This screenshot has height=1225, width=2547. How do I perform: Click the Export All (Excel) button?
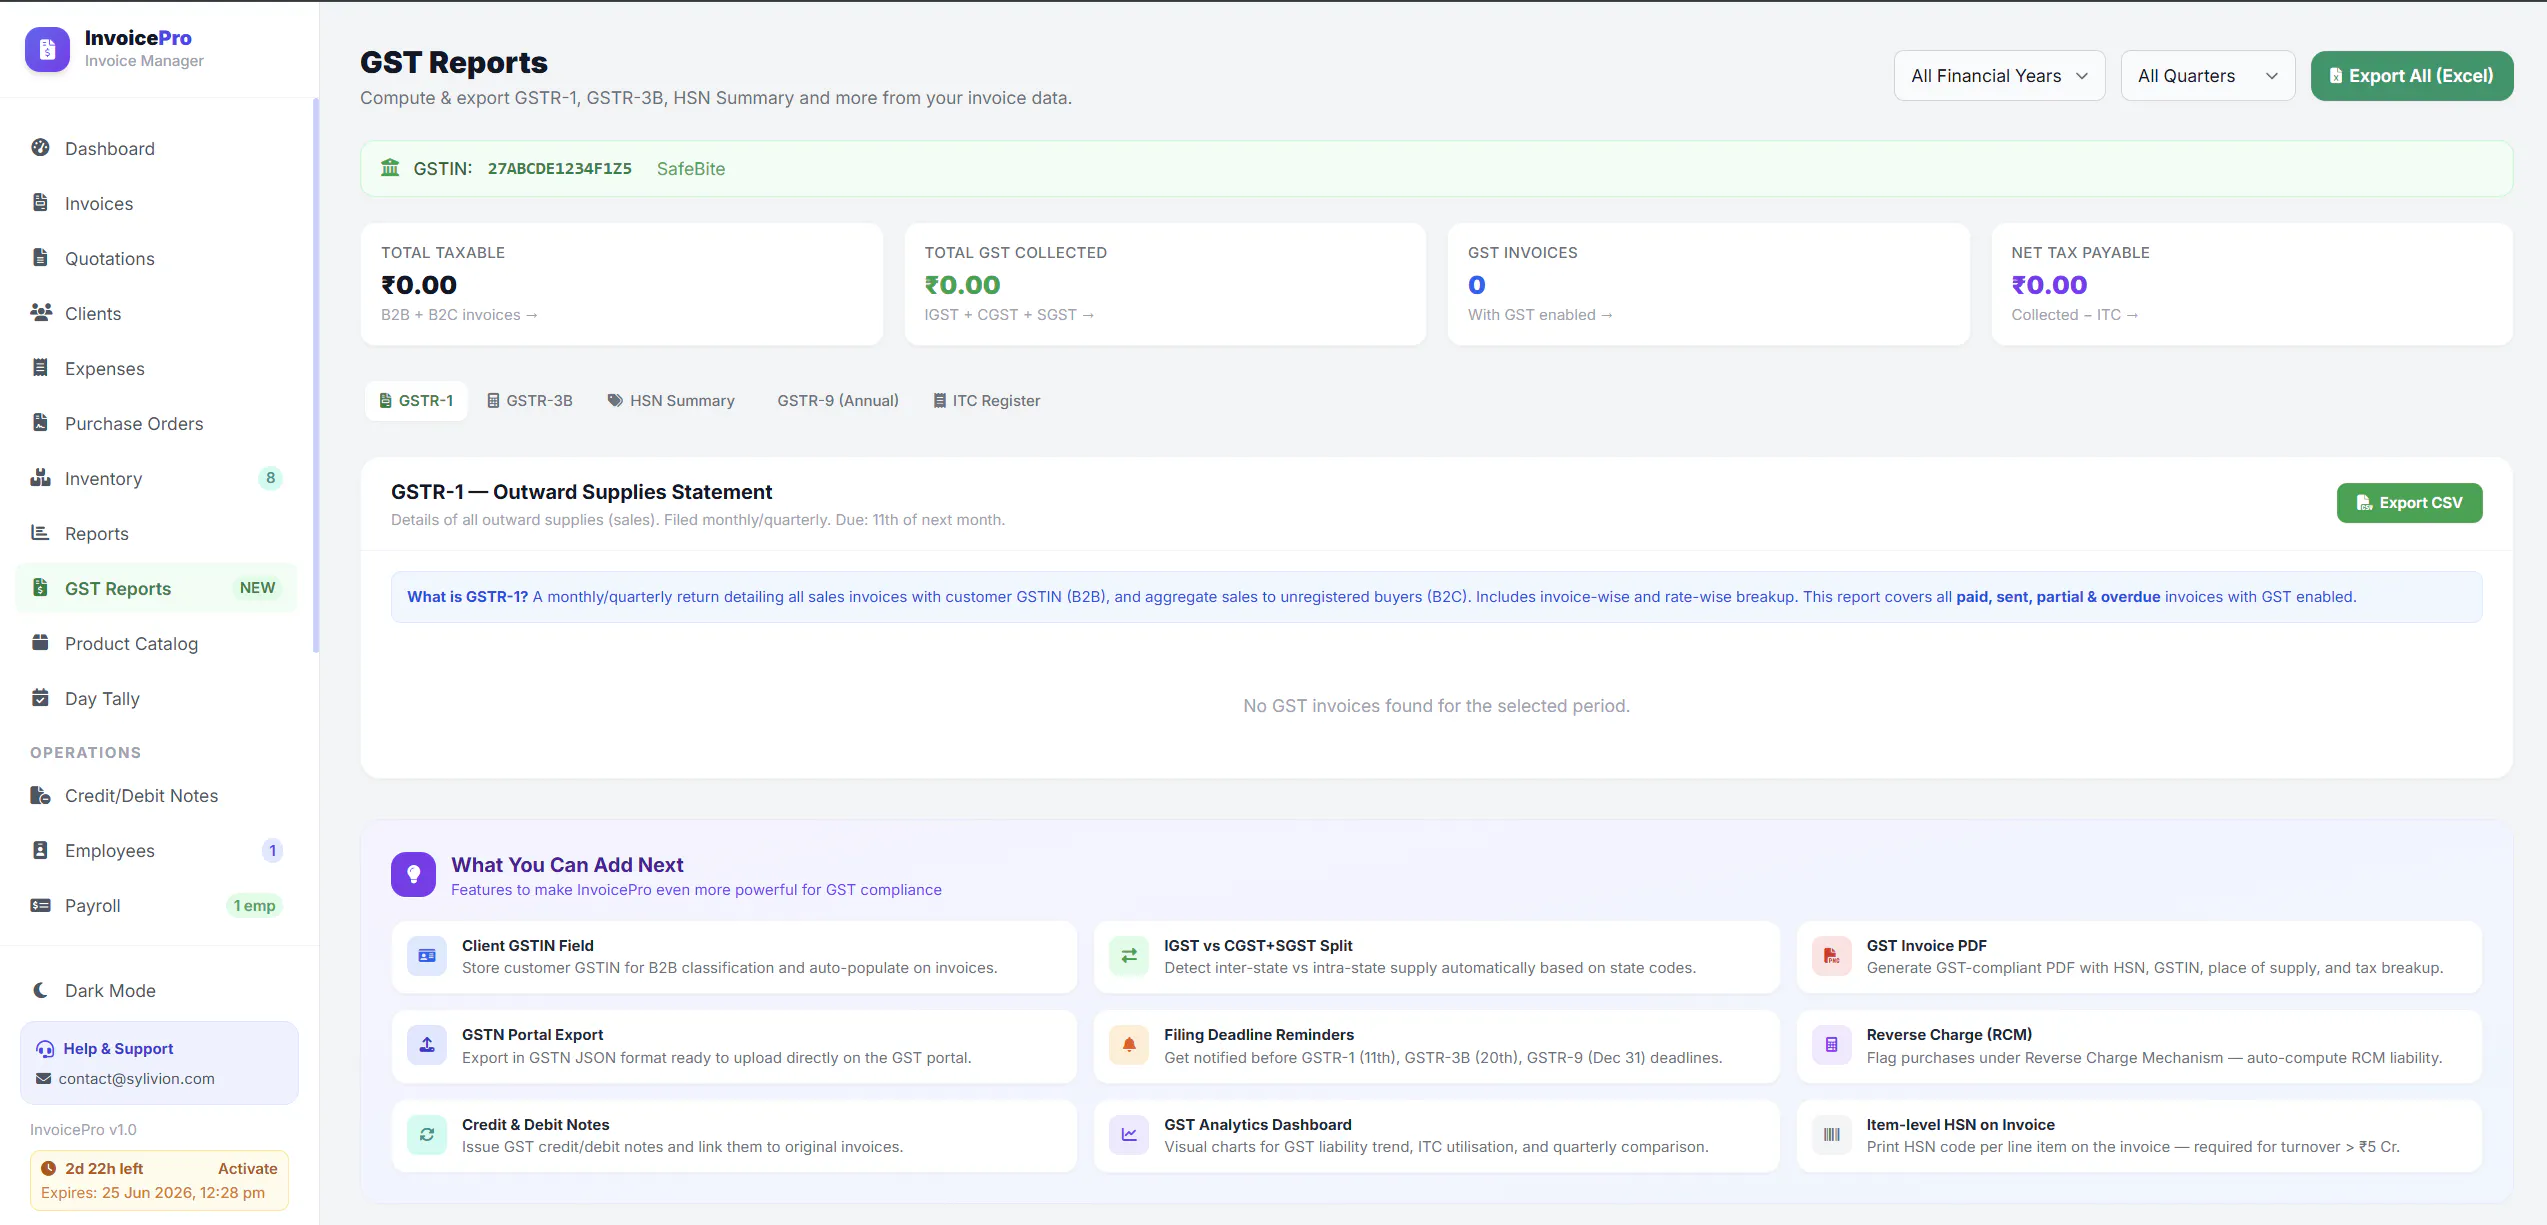coord(2411,76)
